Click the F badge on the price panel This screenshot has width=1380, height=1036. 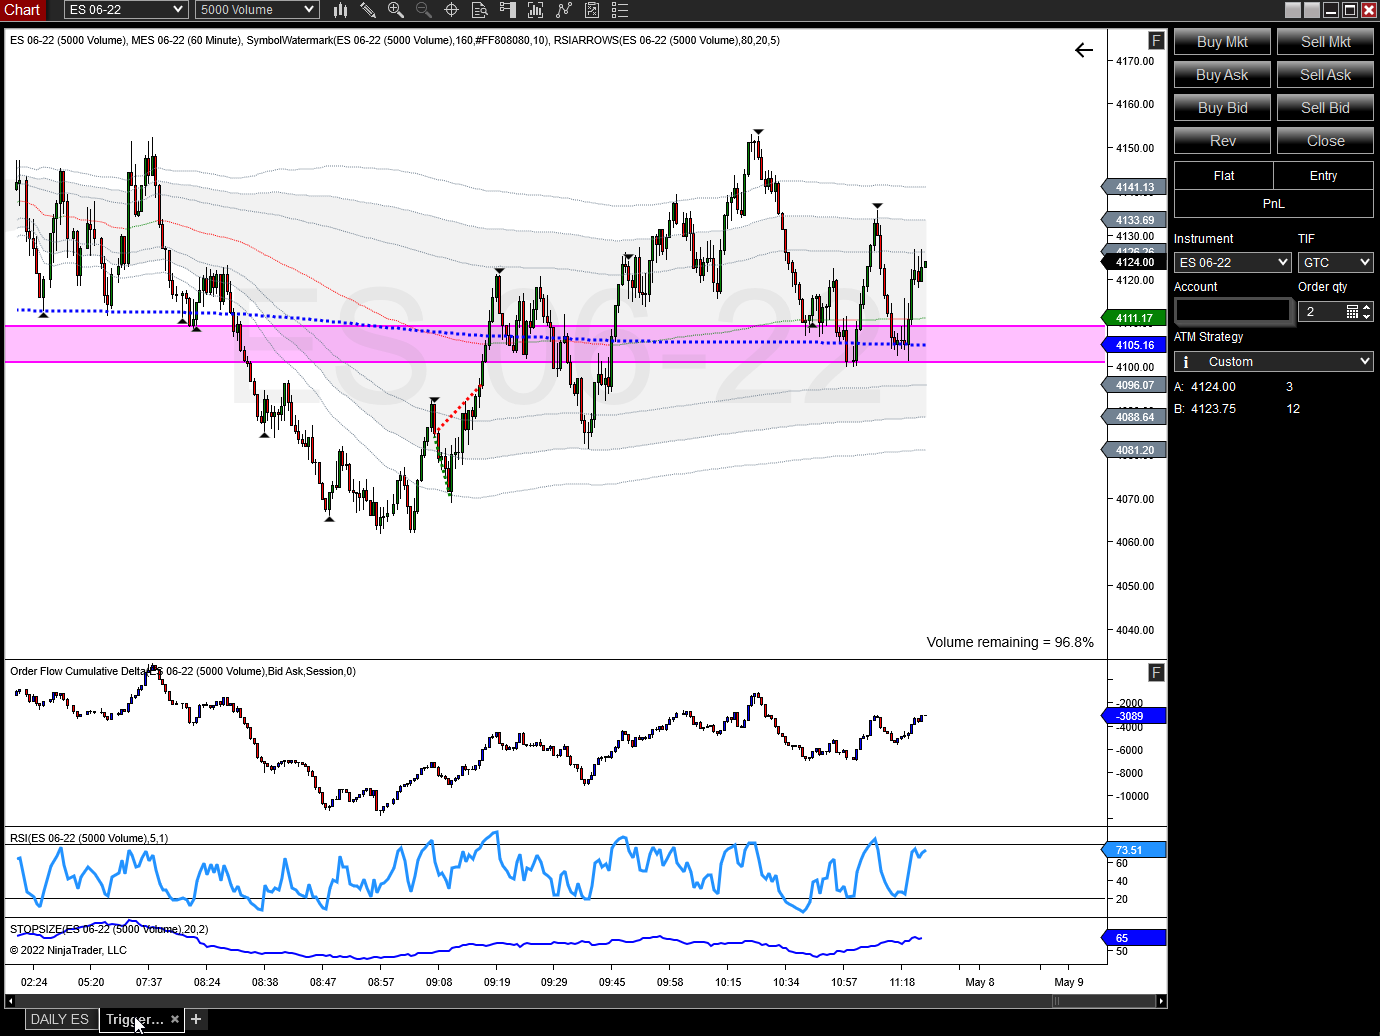[x=1156, y=41]
